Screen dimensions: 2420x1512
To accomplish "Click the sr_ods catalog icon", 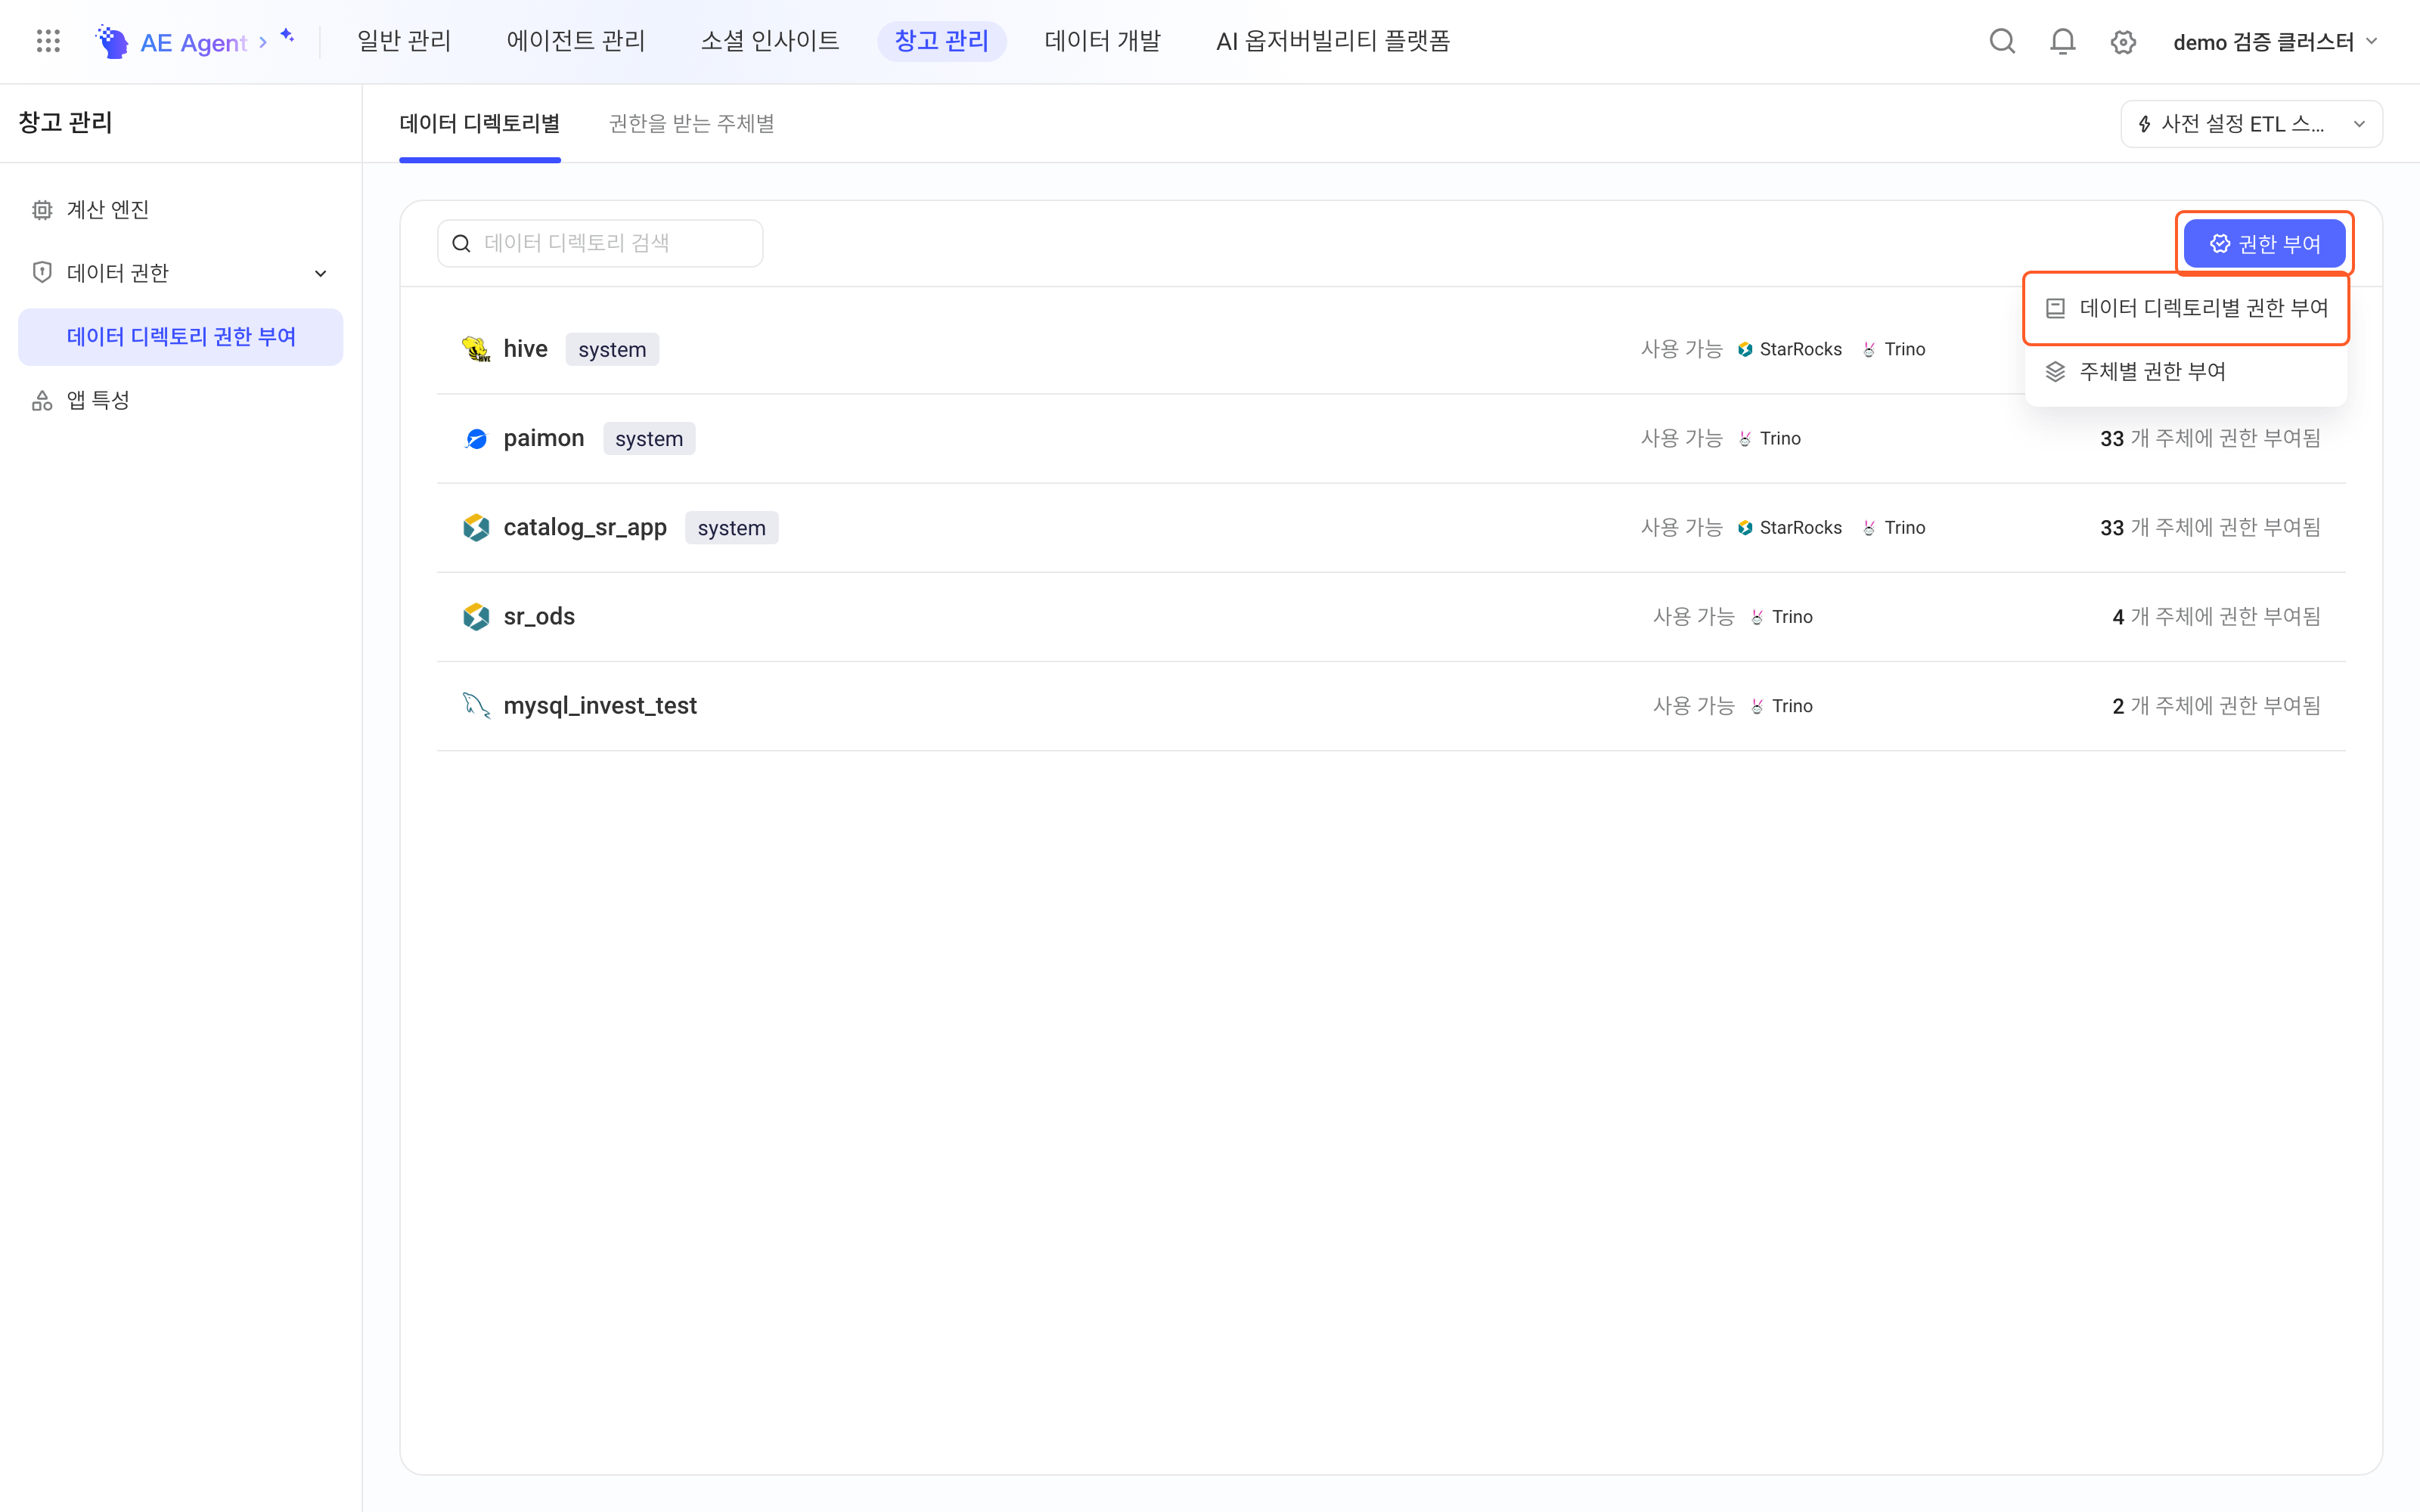I will (x=476, y=616).
